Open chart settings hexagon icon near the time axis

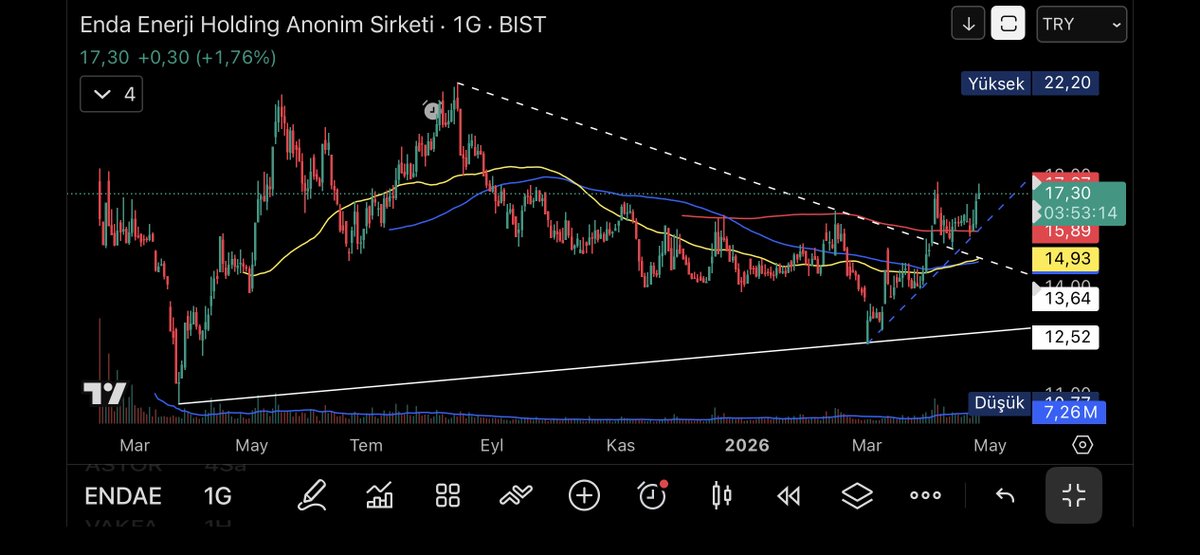point(1083,445)
